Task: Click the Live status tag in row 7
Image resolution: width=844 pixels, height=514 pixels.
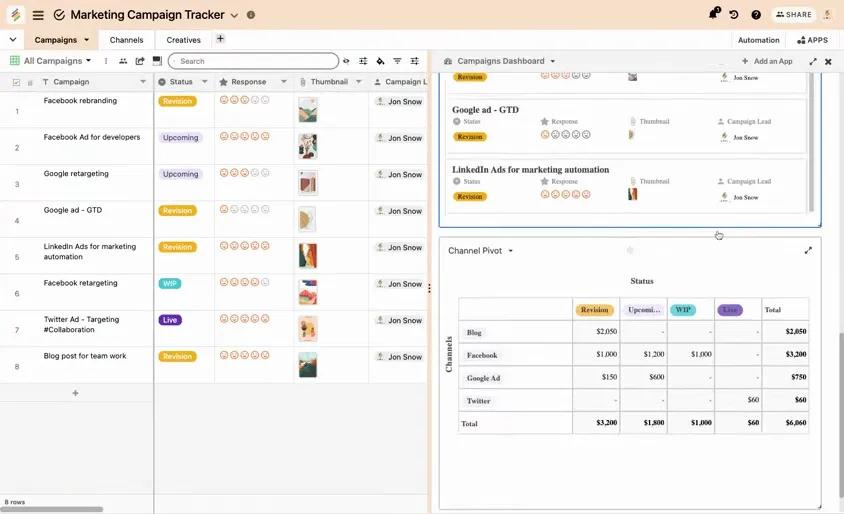Action: tap(170, 320)
